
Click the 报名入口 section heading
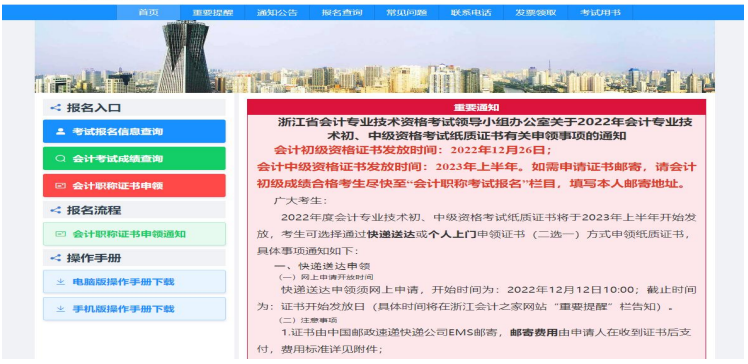coord(94,108)
